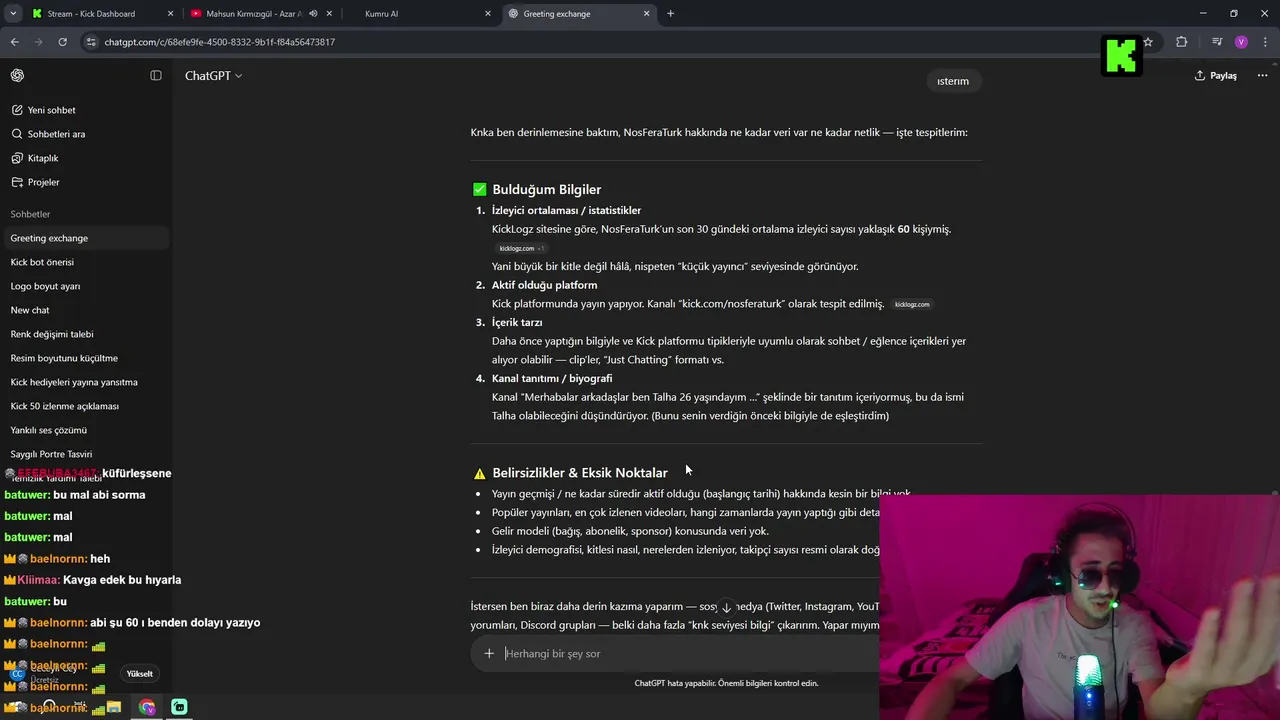
Task: Click the İzleyici ortalaması / istatistikler list title
Action: 566,210
